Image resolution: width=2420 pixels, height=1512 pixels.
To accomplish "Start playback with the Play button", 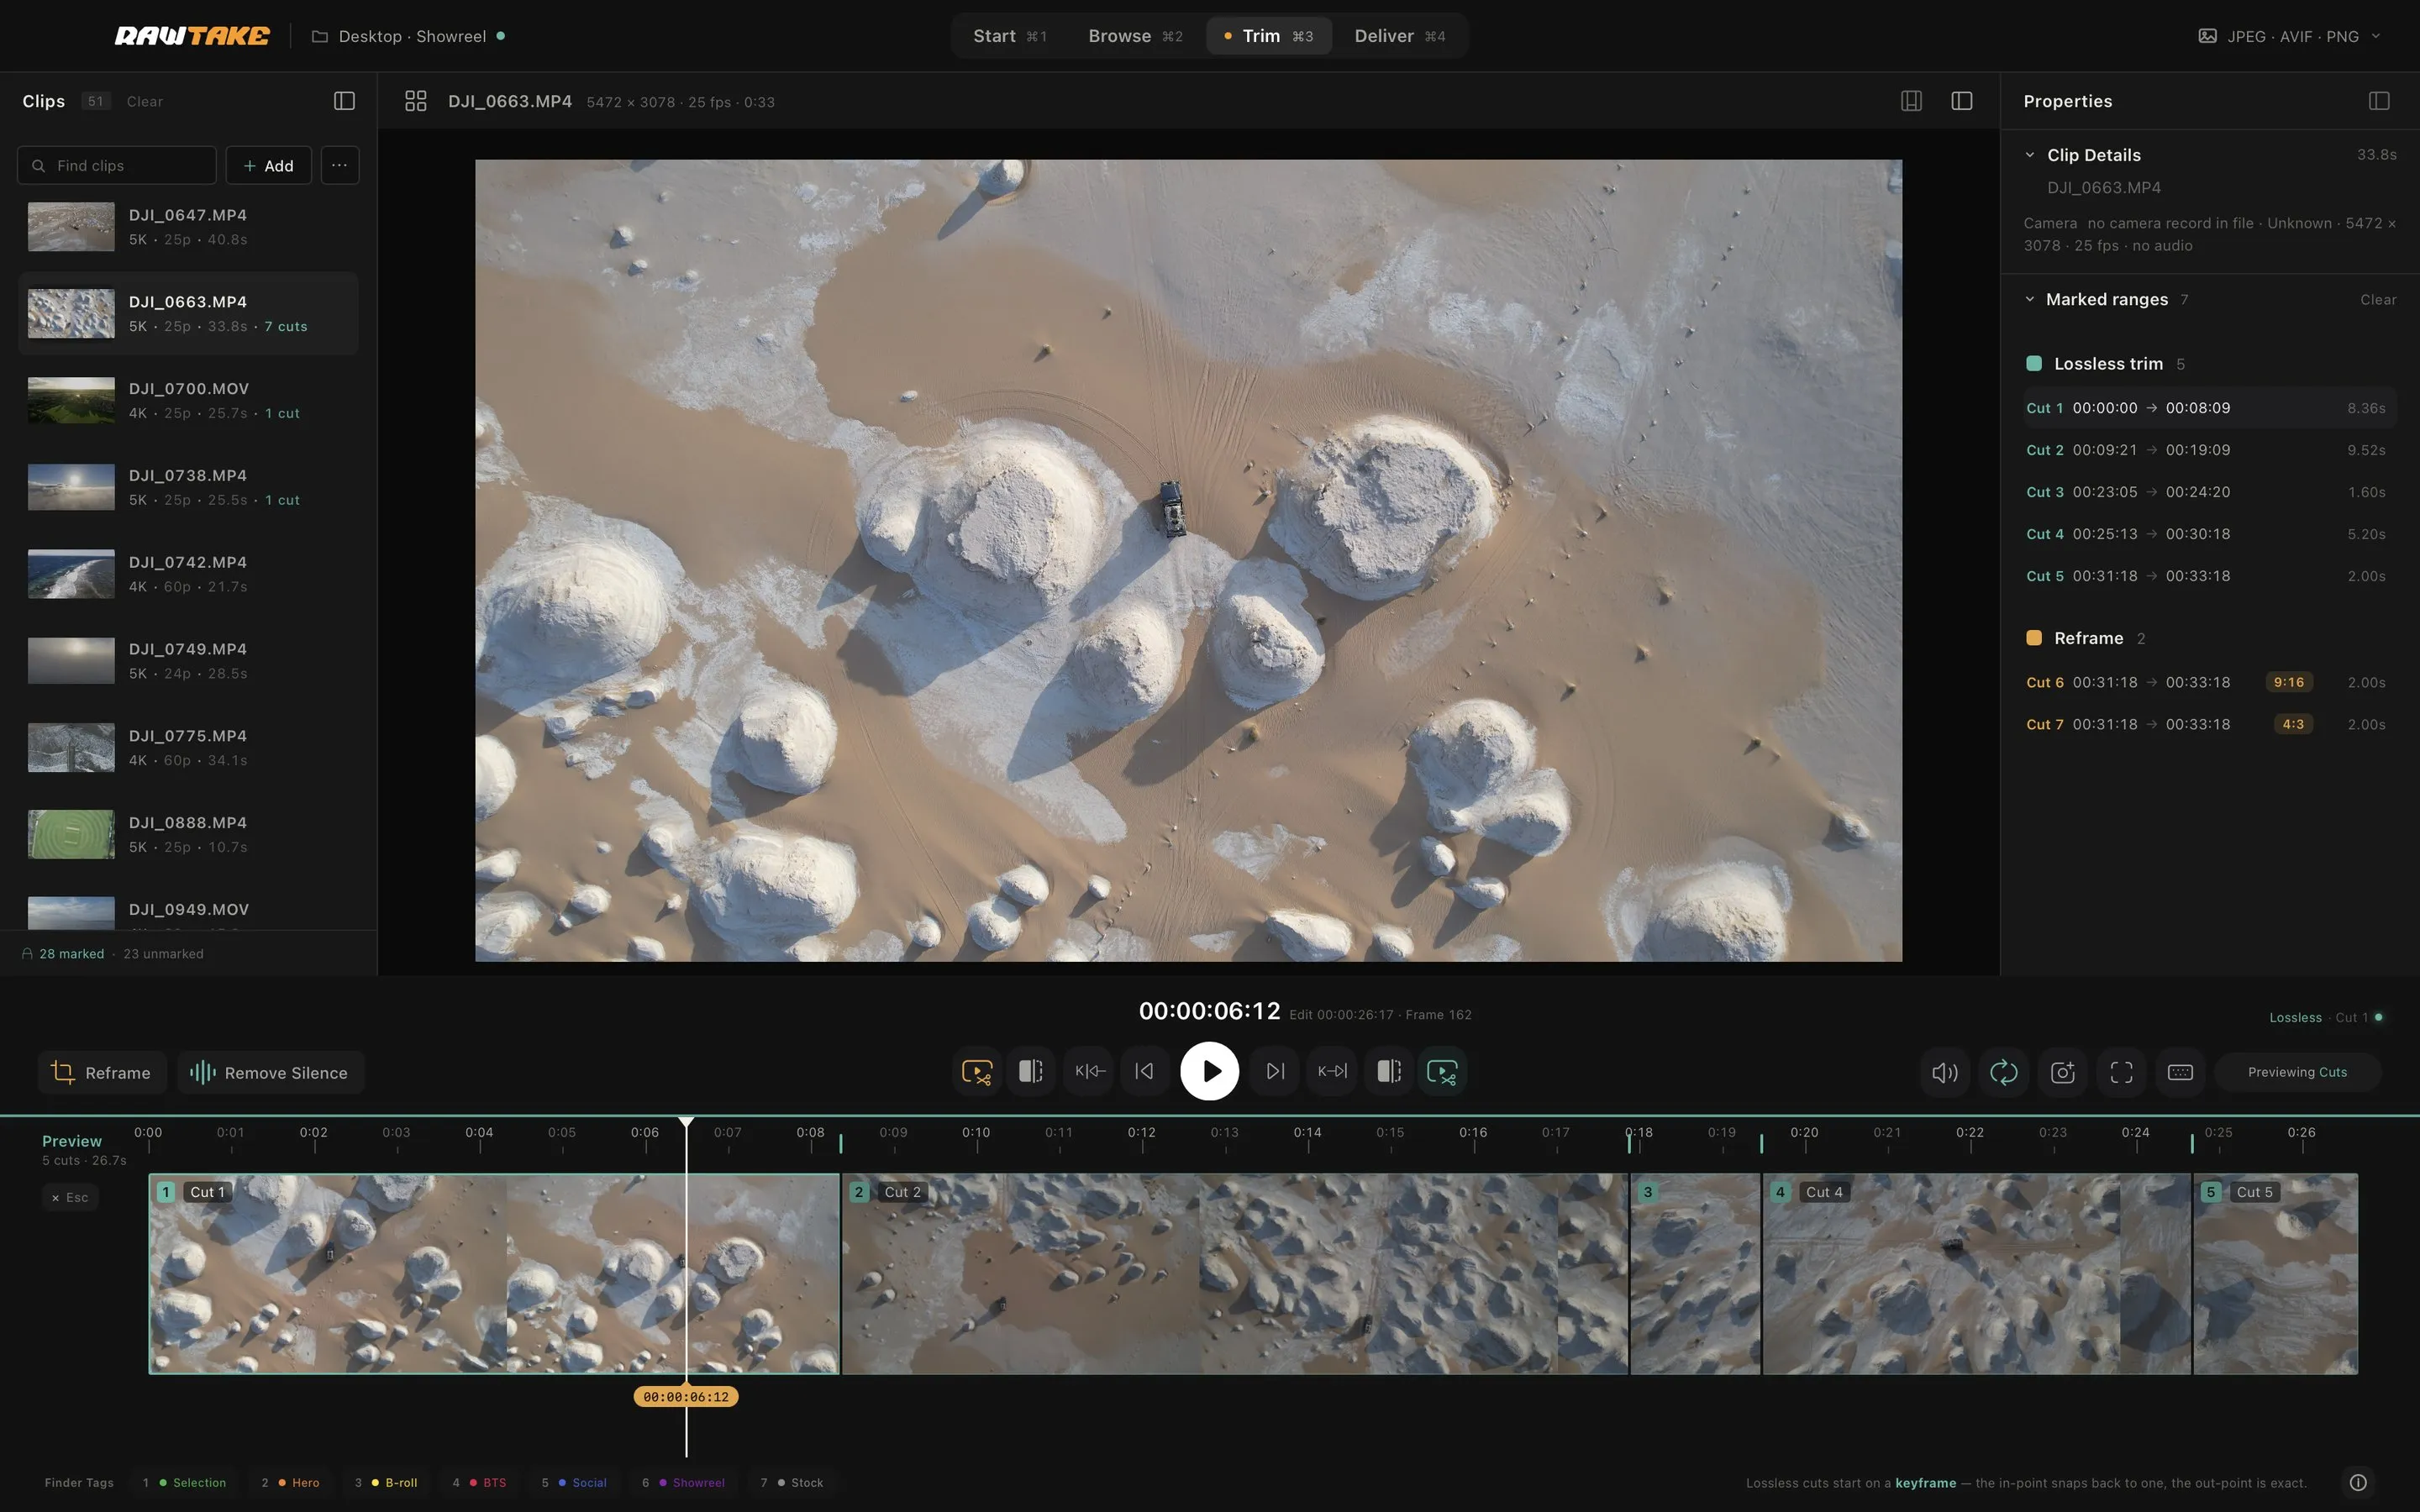I will click(1209, 1072).
